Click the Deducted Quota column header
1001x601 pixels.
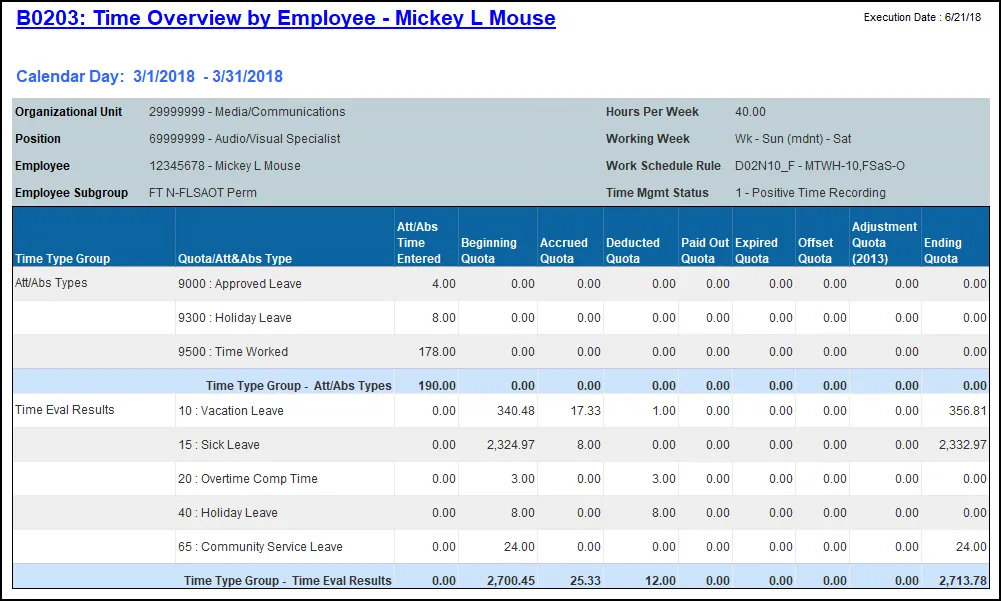tap(633, 251)
